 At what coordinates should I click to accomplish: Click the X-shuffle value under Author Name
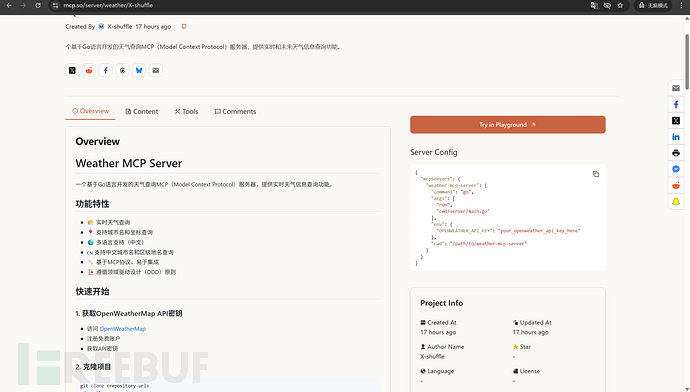[x=432, y=356]
